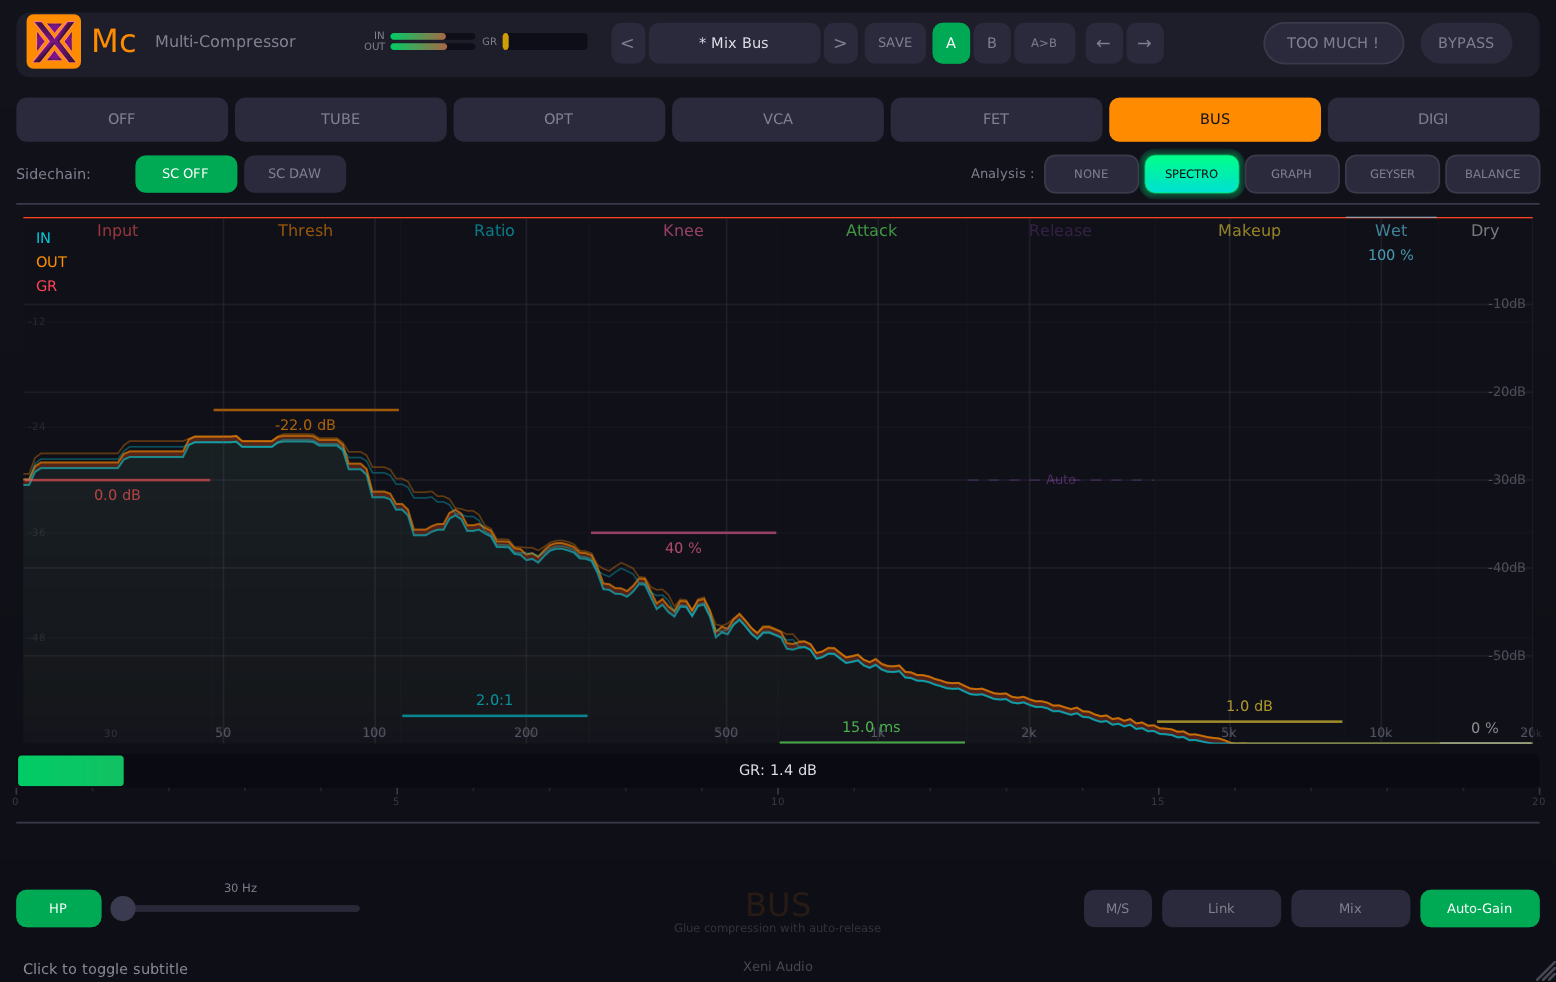Enable BYPASS mode
Screen dimensions: 1556x982
point(1466,43)
